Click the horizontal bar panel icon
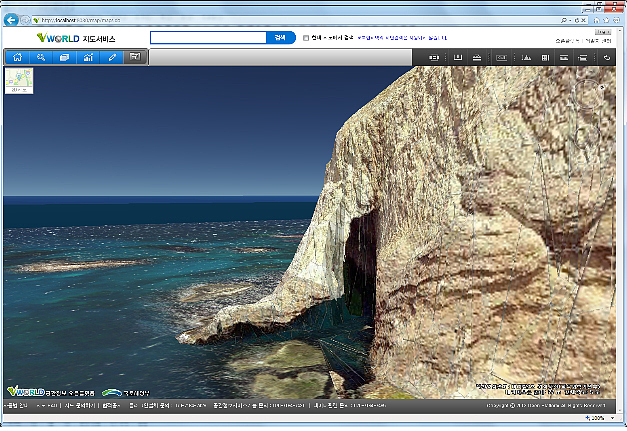Image resolution: width=627 pixels, height=431 pixels. point(564,58)
